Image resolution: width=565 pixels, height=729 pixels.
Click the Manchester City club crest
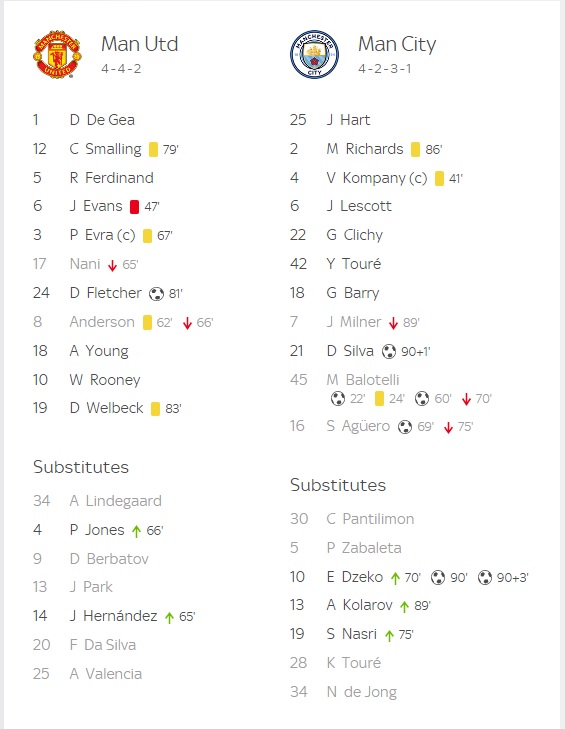[314, 54]
